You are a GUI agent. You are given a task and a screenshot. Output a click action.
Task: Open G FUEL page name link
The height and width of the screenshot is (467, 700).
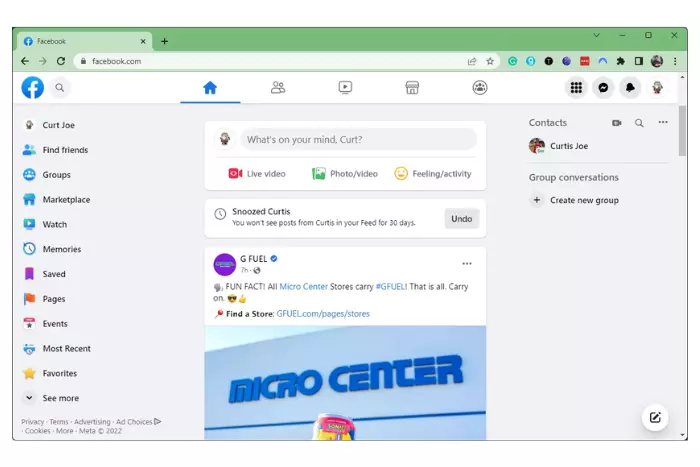(254, 259)
